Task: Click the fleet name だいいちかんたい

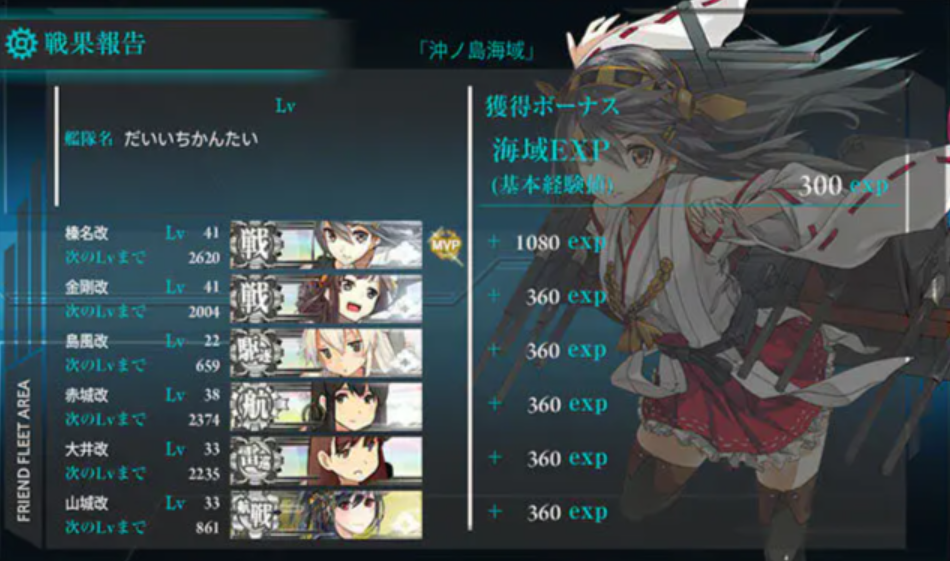Action: click(191, 139)
